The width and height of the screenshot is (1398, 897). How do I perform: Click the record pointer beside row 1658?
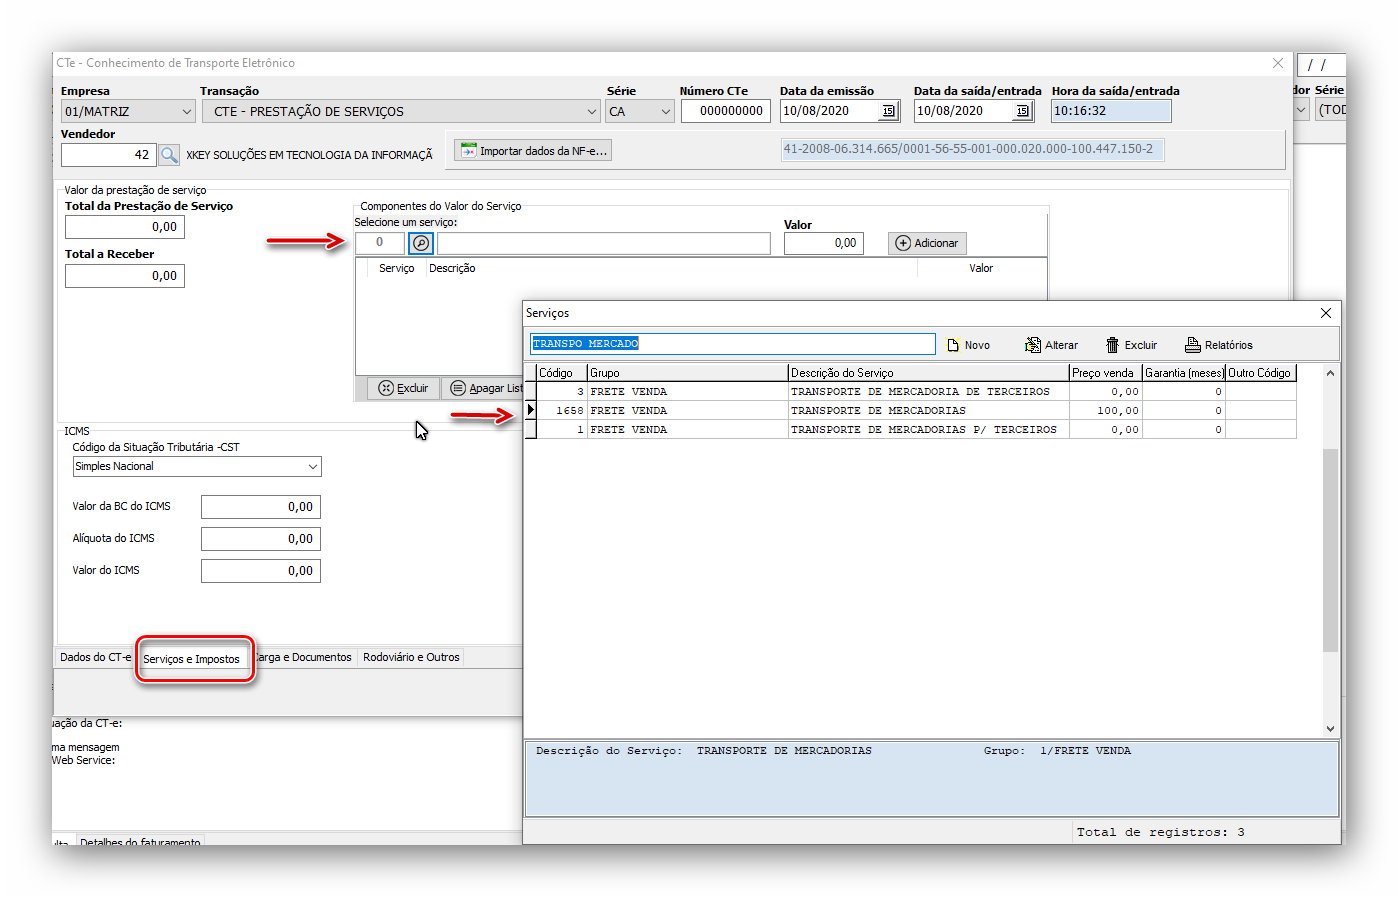tap(531, 410)
